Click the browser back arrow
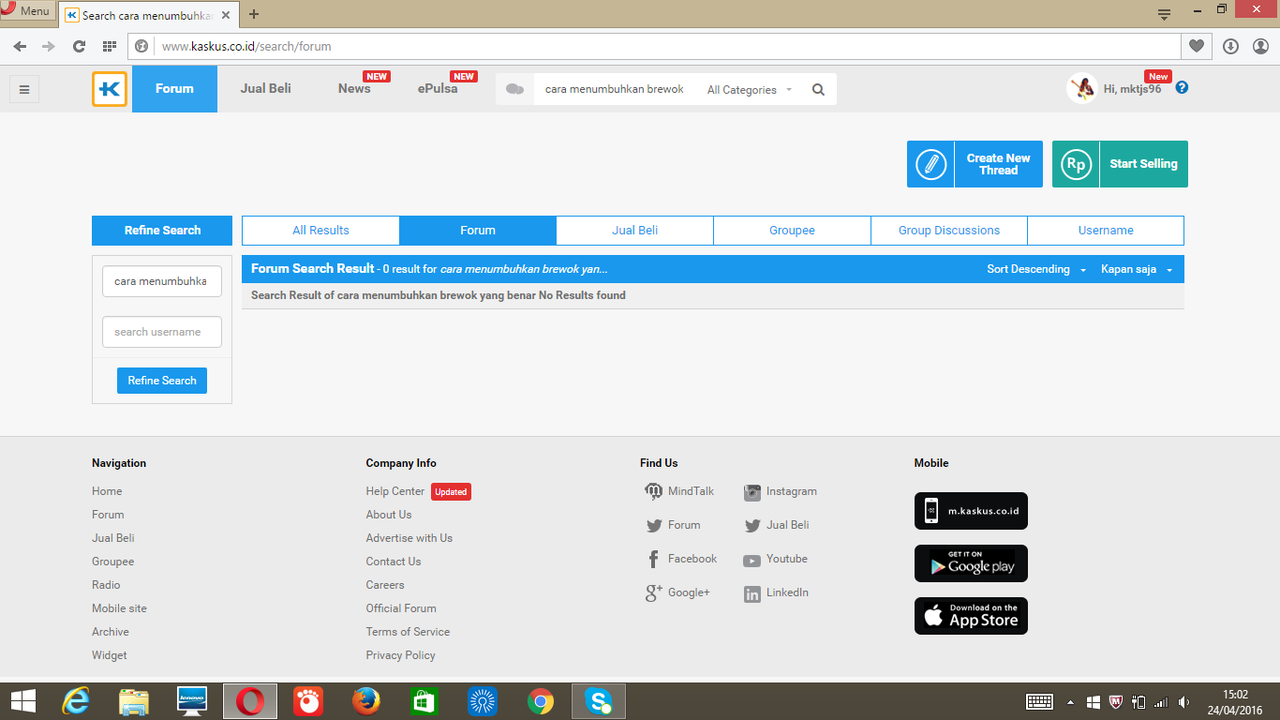Viewport: 1280px width, 720px height. pyautogui.click(x=20, y=46)
